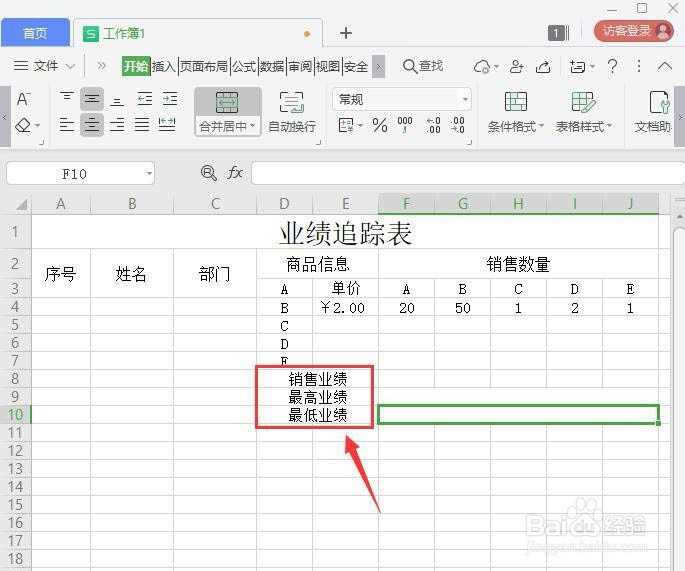Viewport: 685px width, 571px height.
Task: Collapse the ribbon with caret
Action: 664,66
